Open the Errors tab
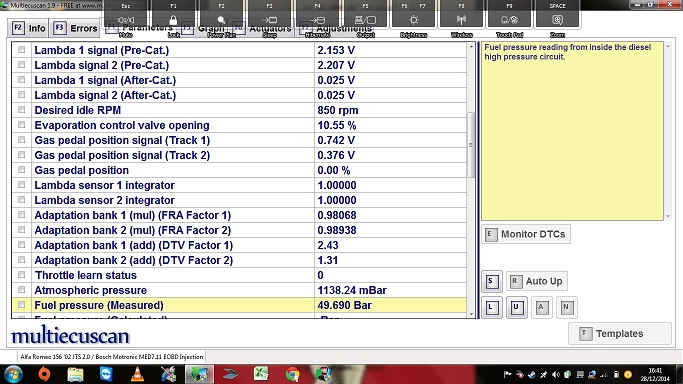The height and width of the screenshot is (384, 683). [x=76, y=28]
